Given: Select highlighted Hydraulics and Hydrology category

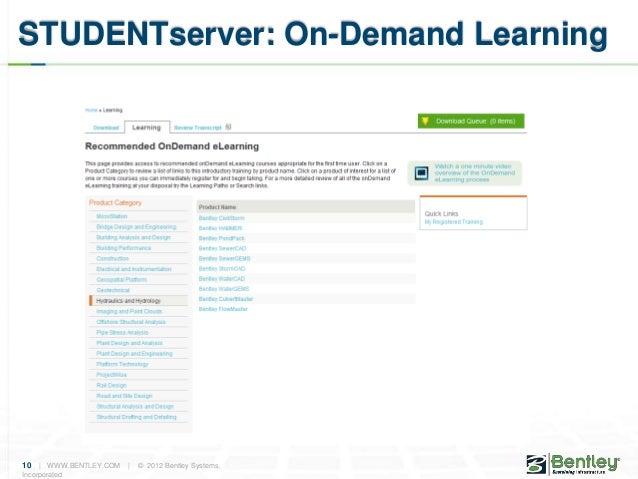Looking at the screenshot, I should pyautogui.click(x=139, y=301).
